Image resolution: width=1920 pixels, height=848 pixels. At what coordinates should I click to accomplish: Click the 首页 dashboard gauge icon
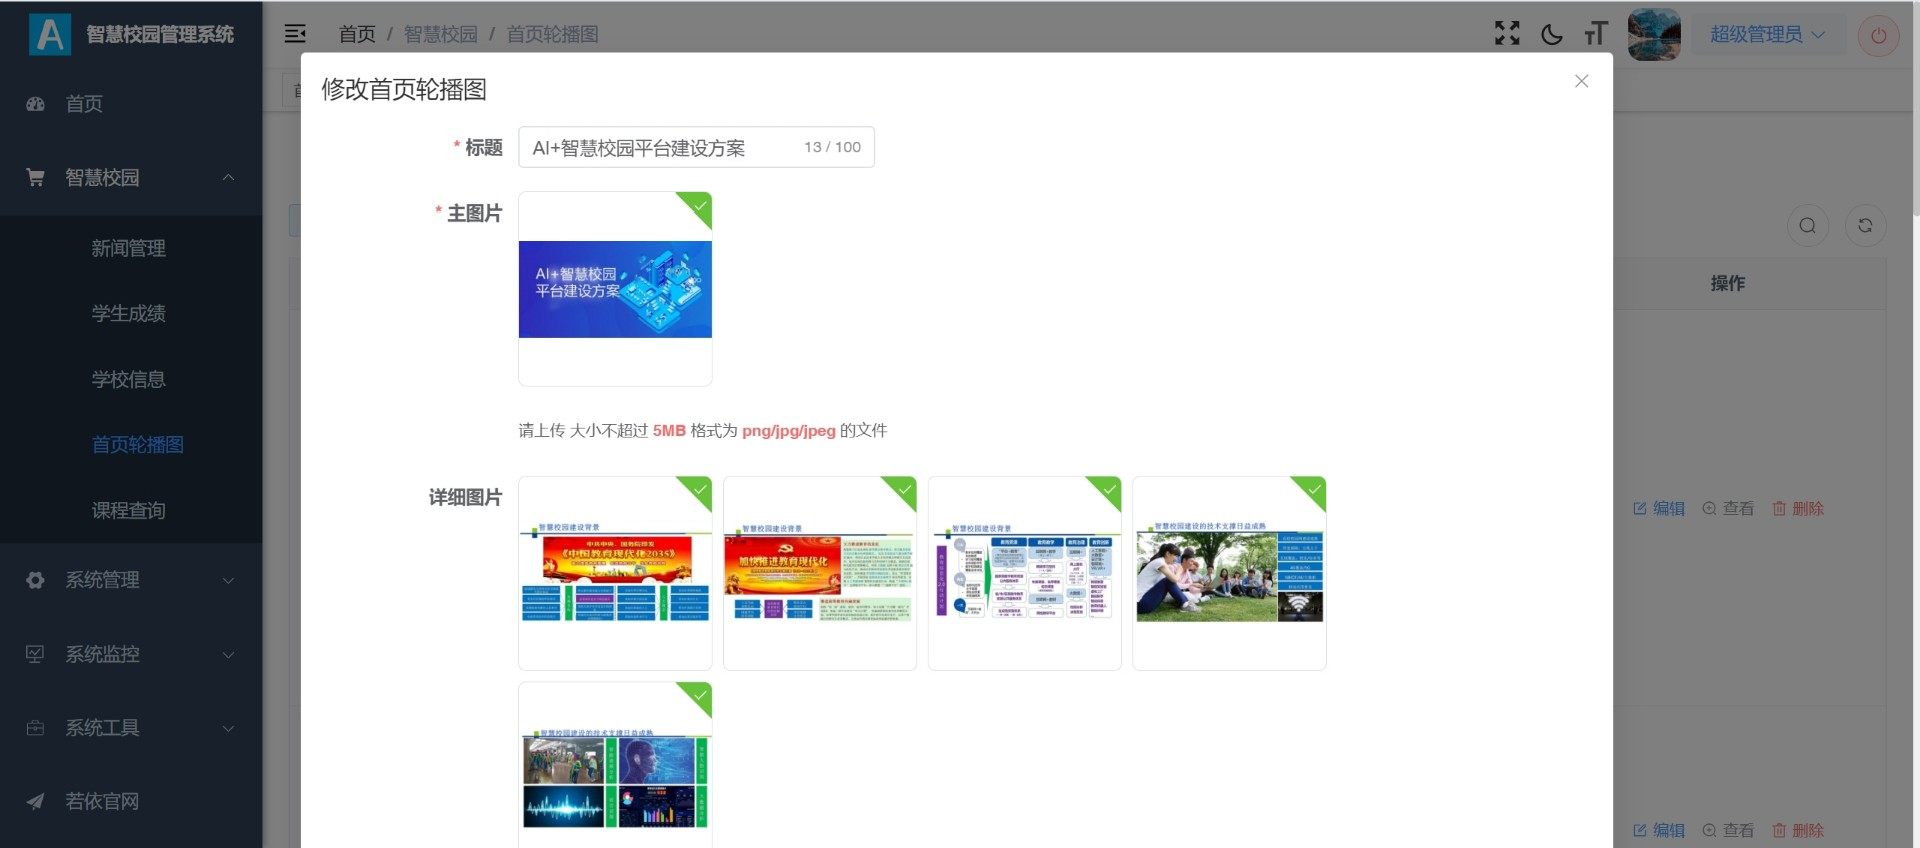[35, 104]
